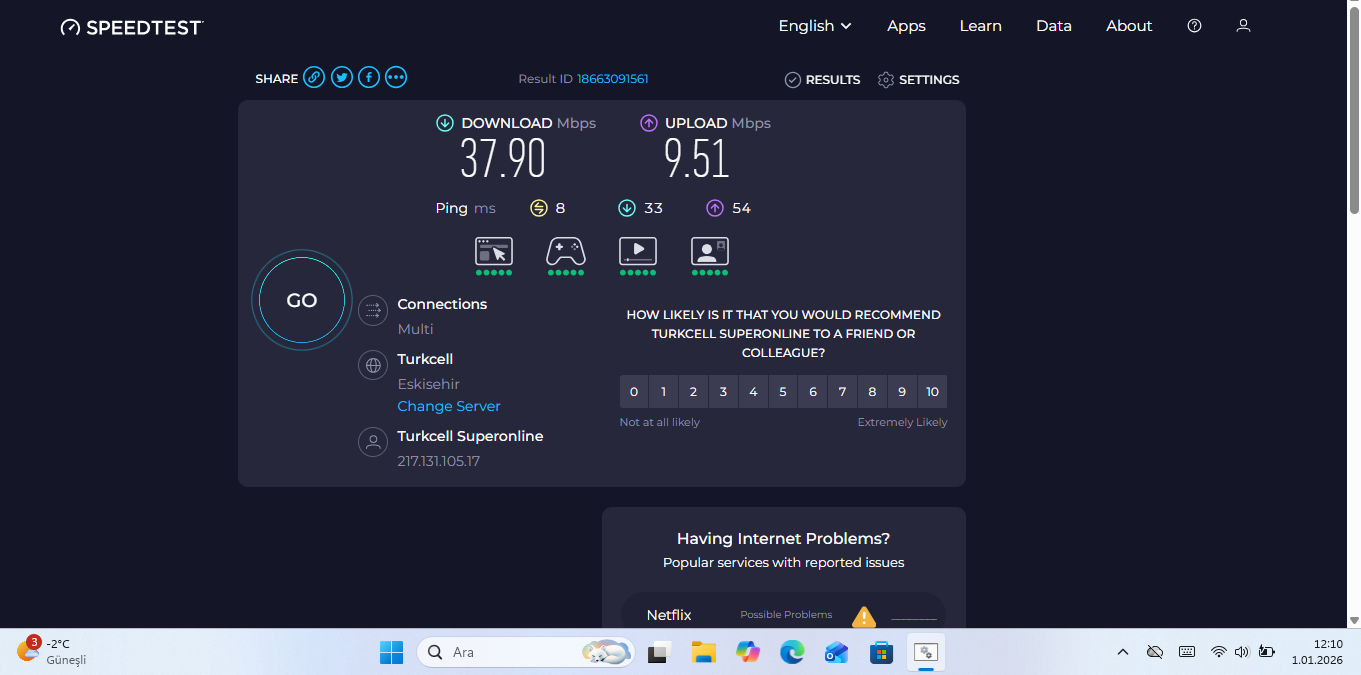
Task: Open the Learn menu
Action: click(980, 26)
